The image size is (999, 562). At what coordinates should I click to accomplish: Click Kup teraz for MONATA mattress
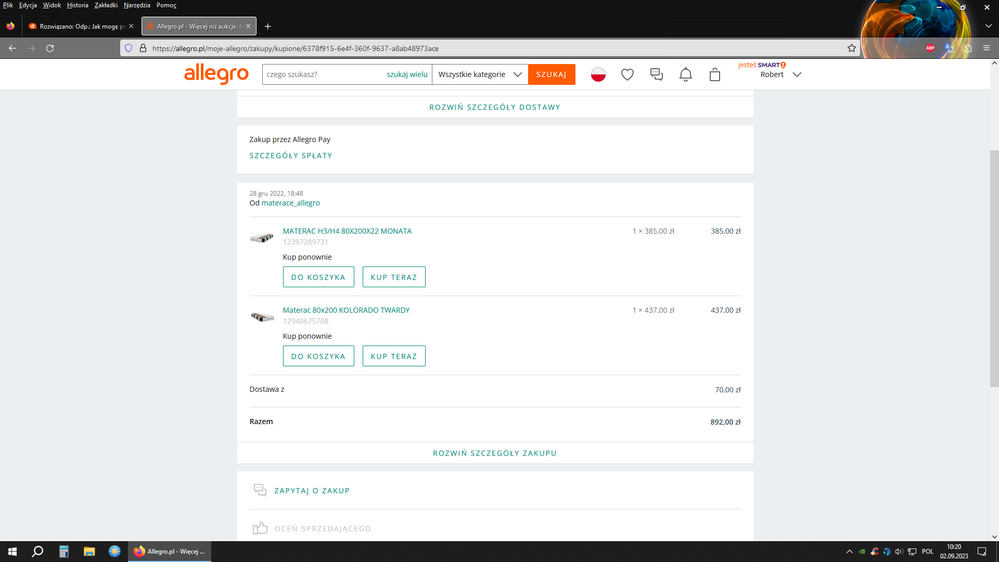pyautogui.click(x=394, y=277)
